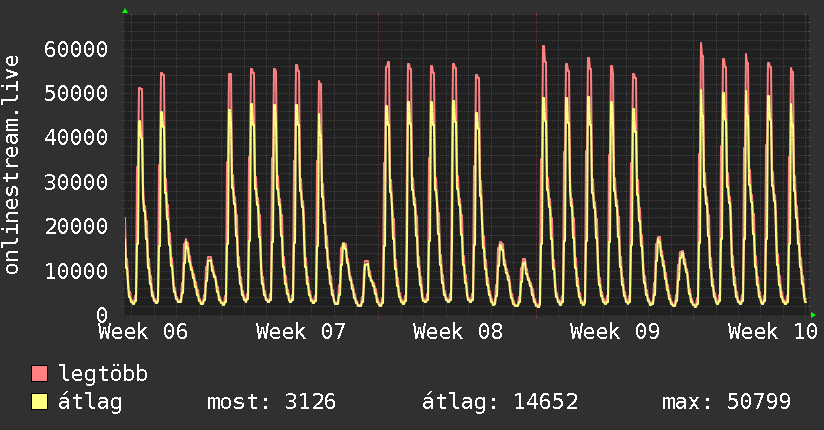Image resolution: width=824 pixels, height=430 pixels.
Task: Click the Week 09 axis label
Action: (x=615, y=332)
